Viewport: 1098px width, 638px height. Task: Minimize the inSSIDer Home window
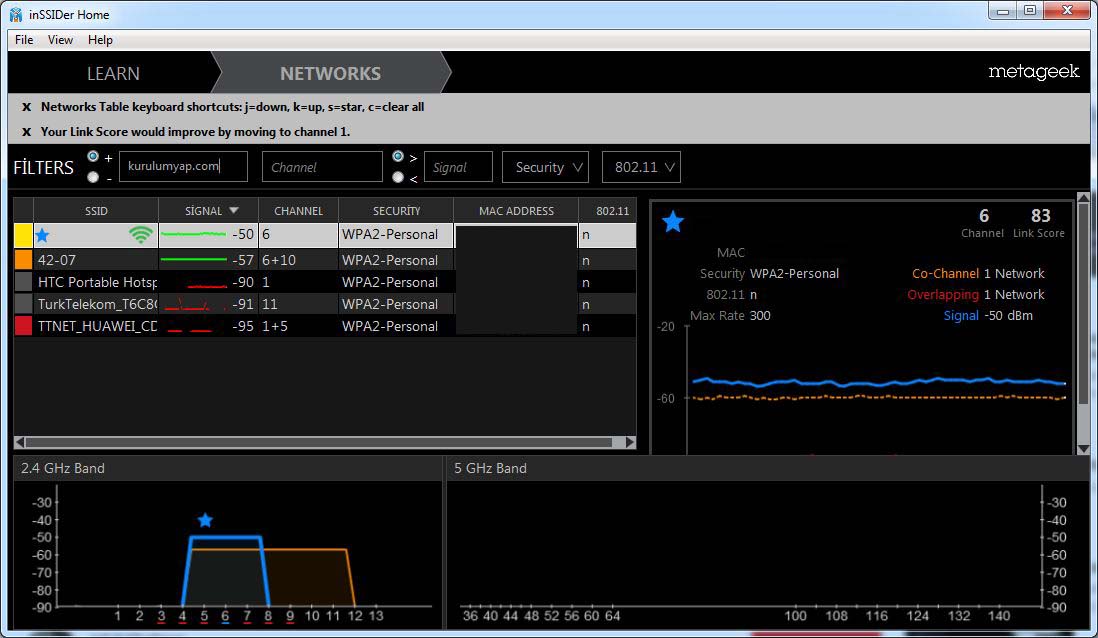click(x=1003, y=11)
